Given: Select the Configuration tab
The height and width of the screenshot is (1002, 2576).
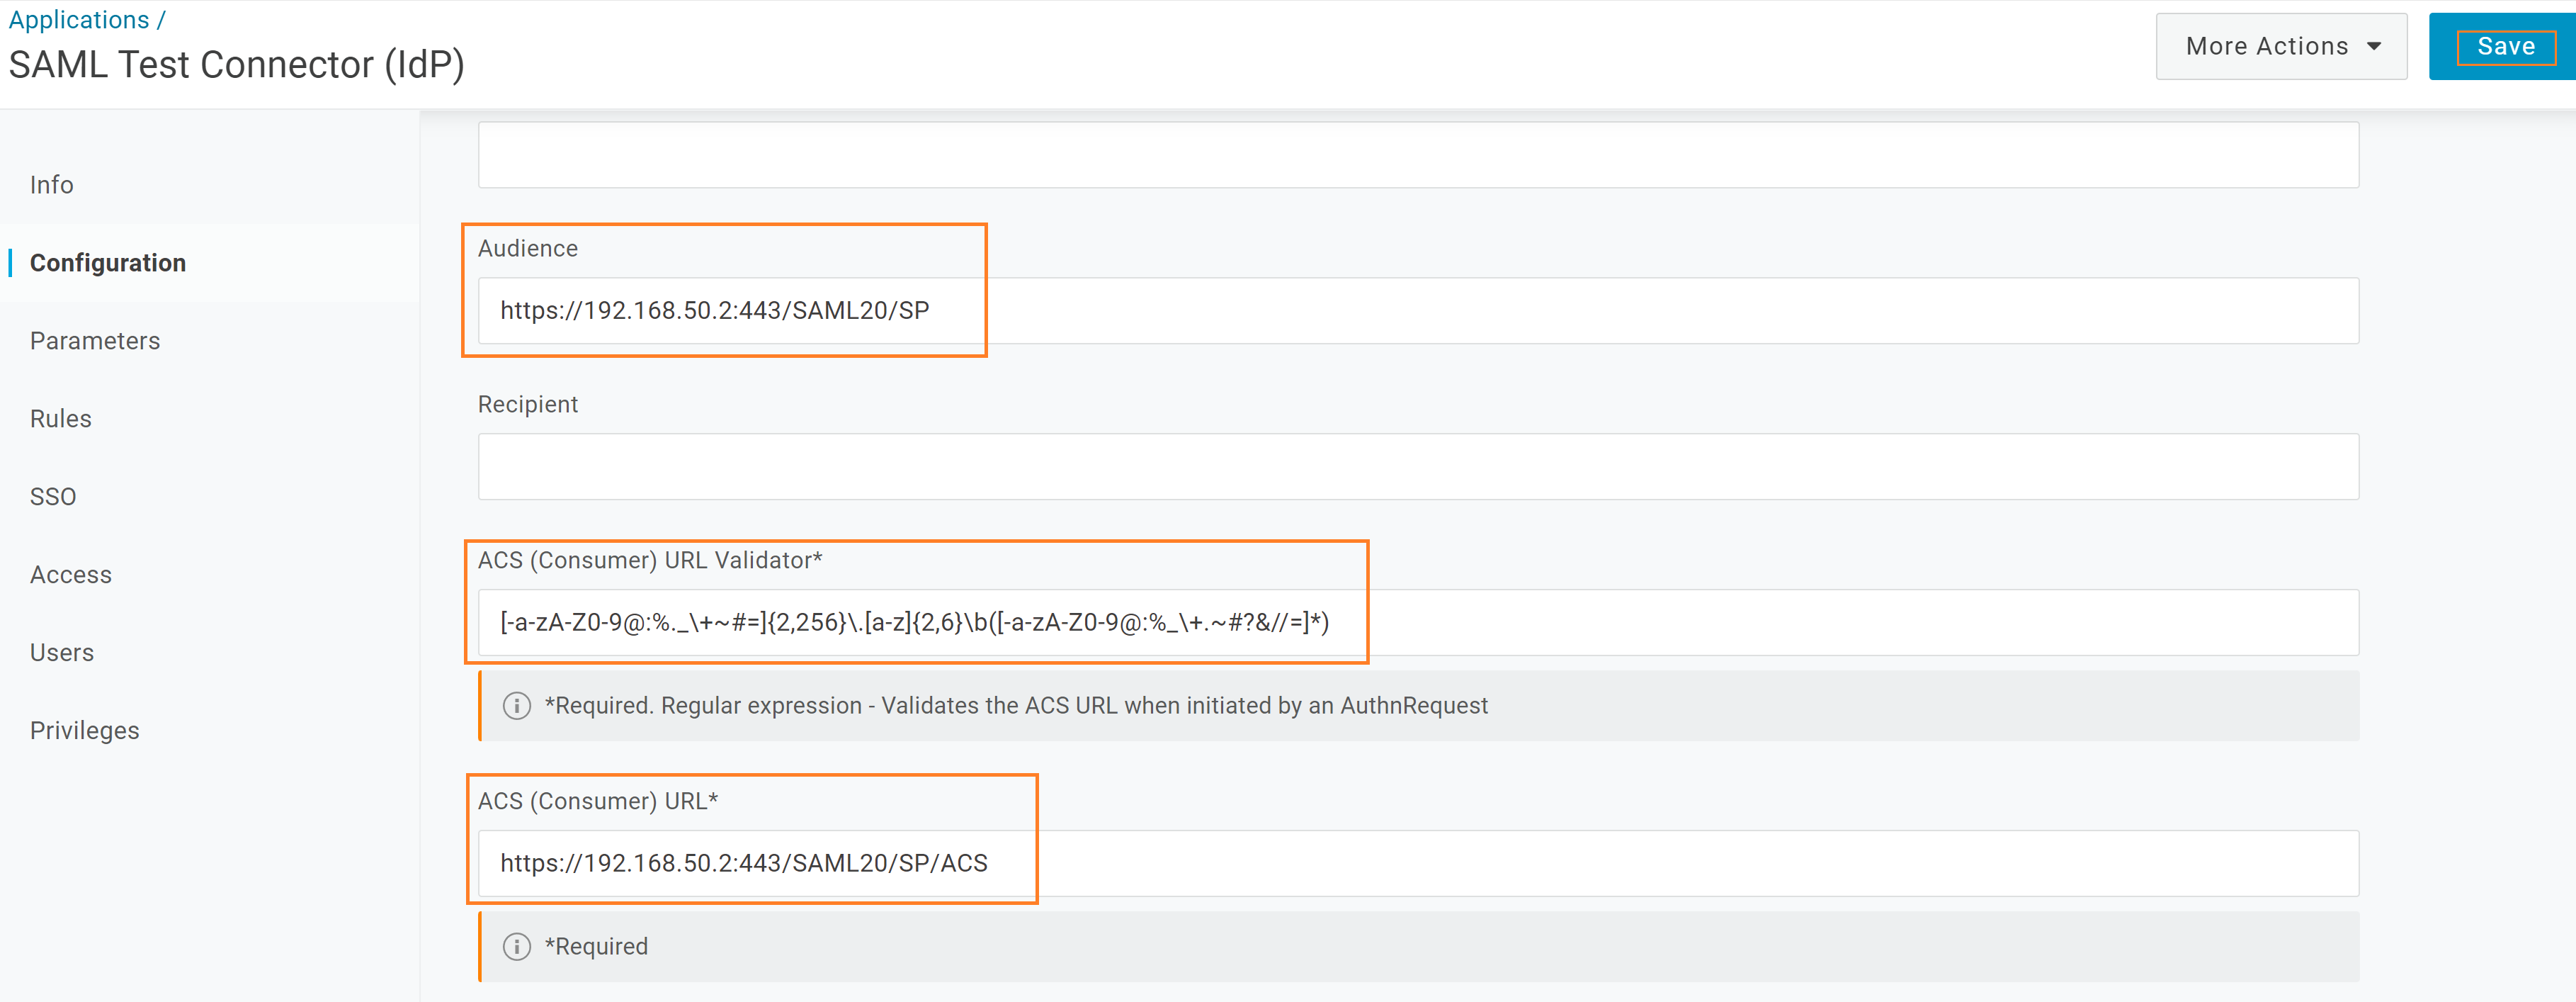Looking at the screenshot, I should tap(108, 263).
